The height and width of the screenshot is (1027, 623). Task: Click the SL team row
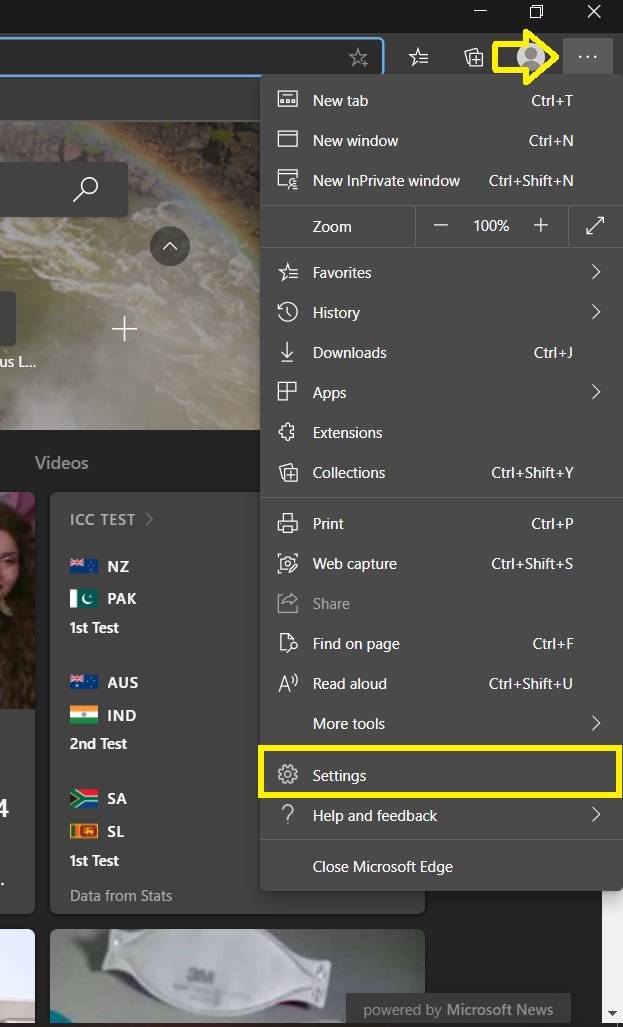[97, 832]
